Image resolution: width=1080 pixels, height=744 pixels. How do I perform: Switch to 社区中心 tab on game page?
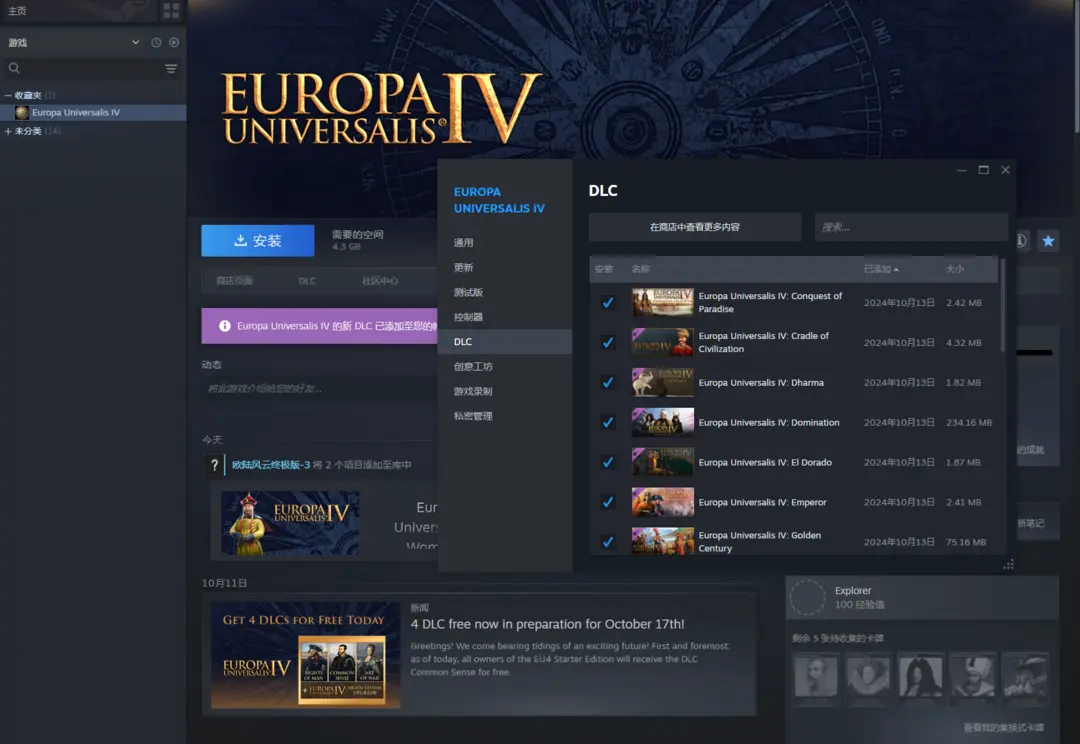(x=380, y=281)
